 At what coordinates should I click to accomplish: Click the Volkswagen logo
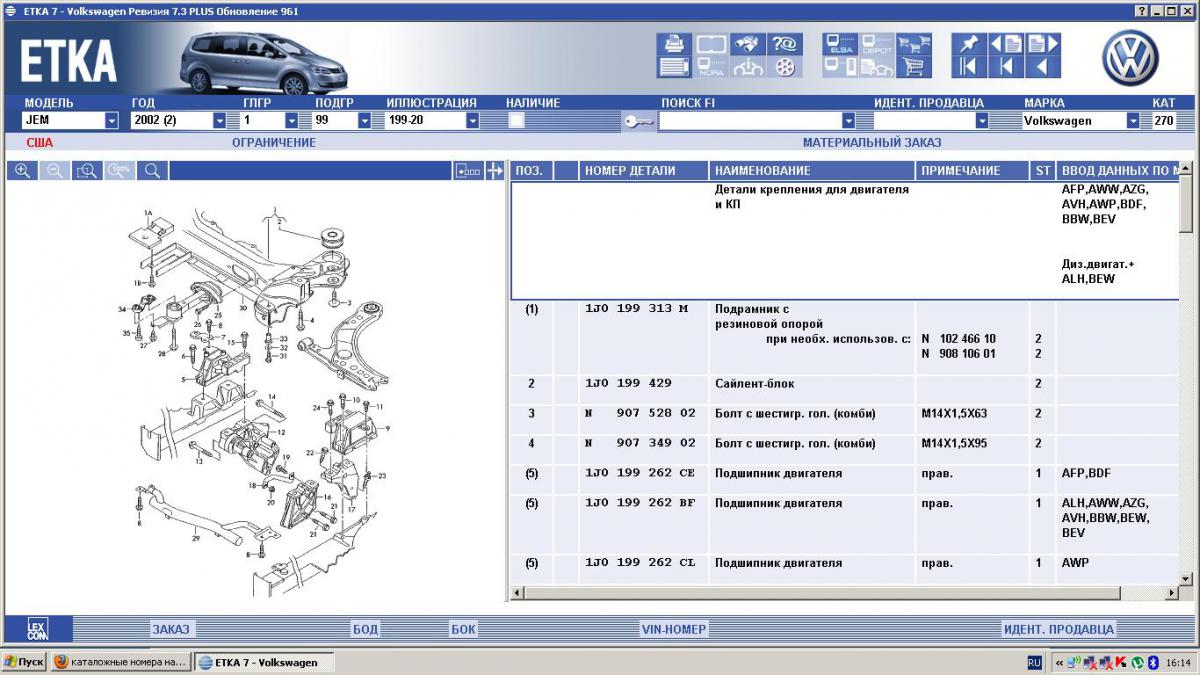coord(1130,57)
